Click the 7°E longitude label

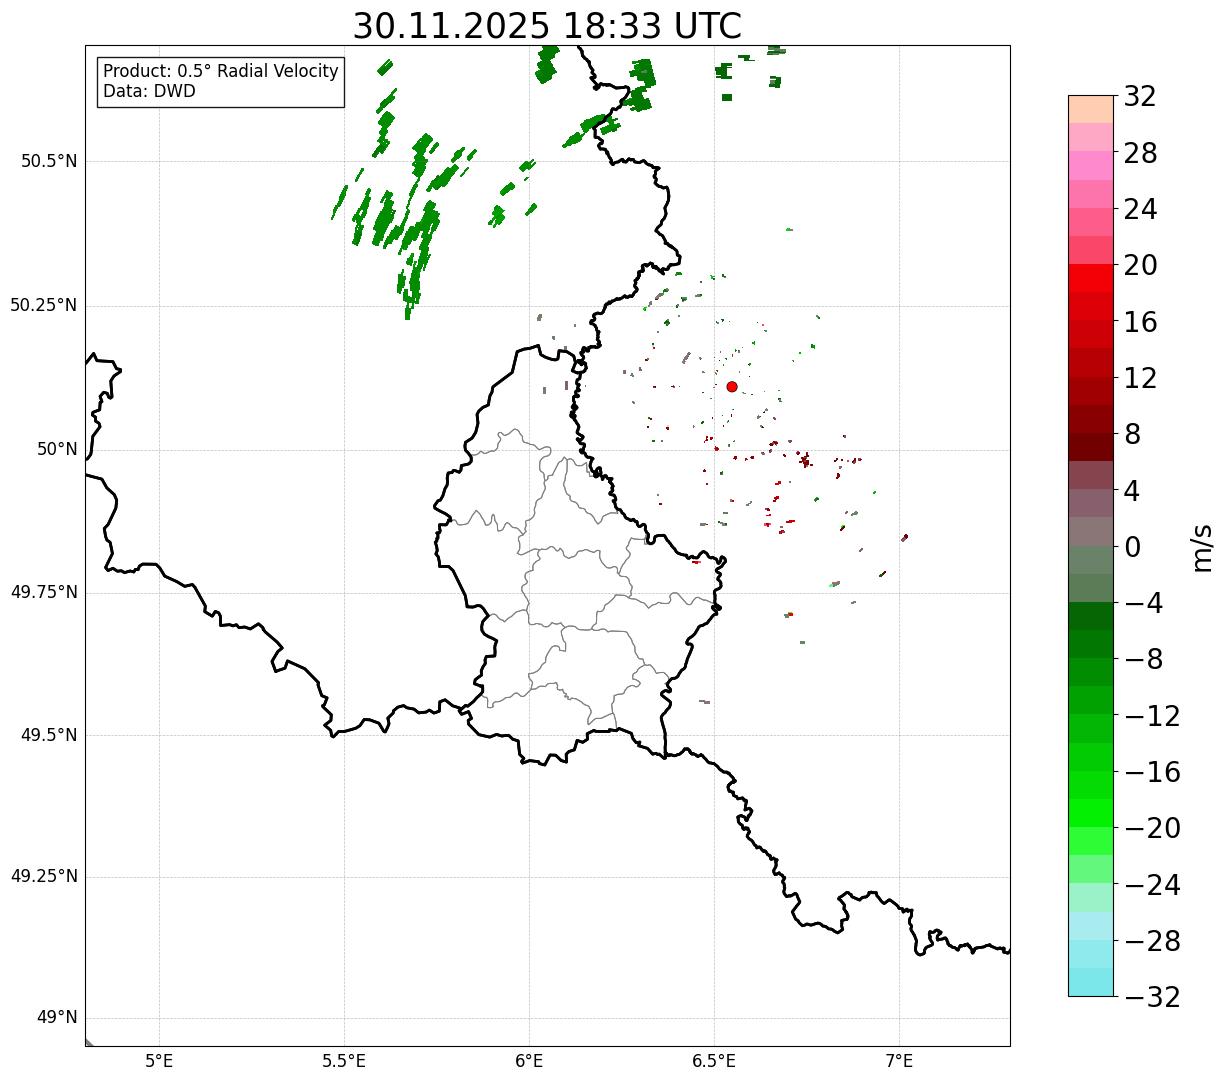(x=900, y=1061)
